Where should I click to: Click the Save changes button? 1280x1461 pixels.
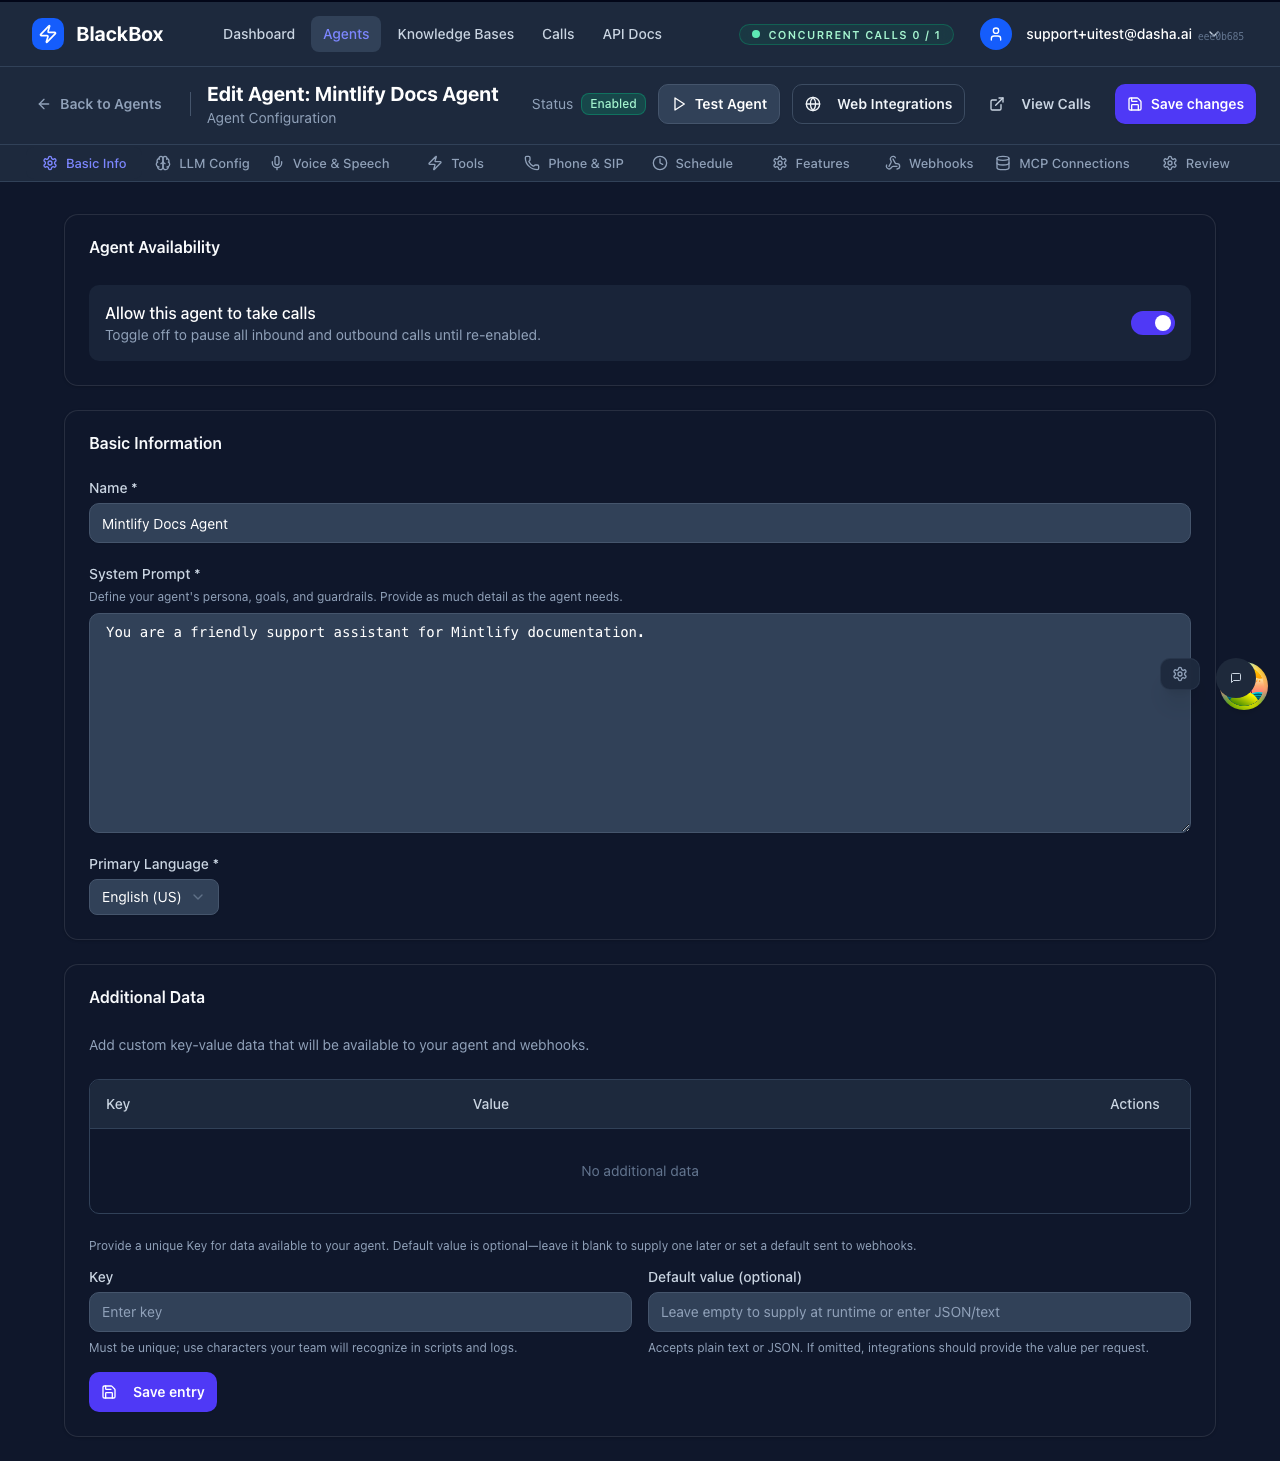1185,104
